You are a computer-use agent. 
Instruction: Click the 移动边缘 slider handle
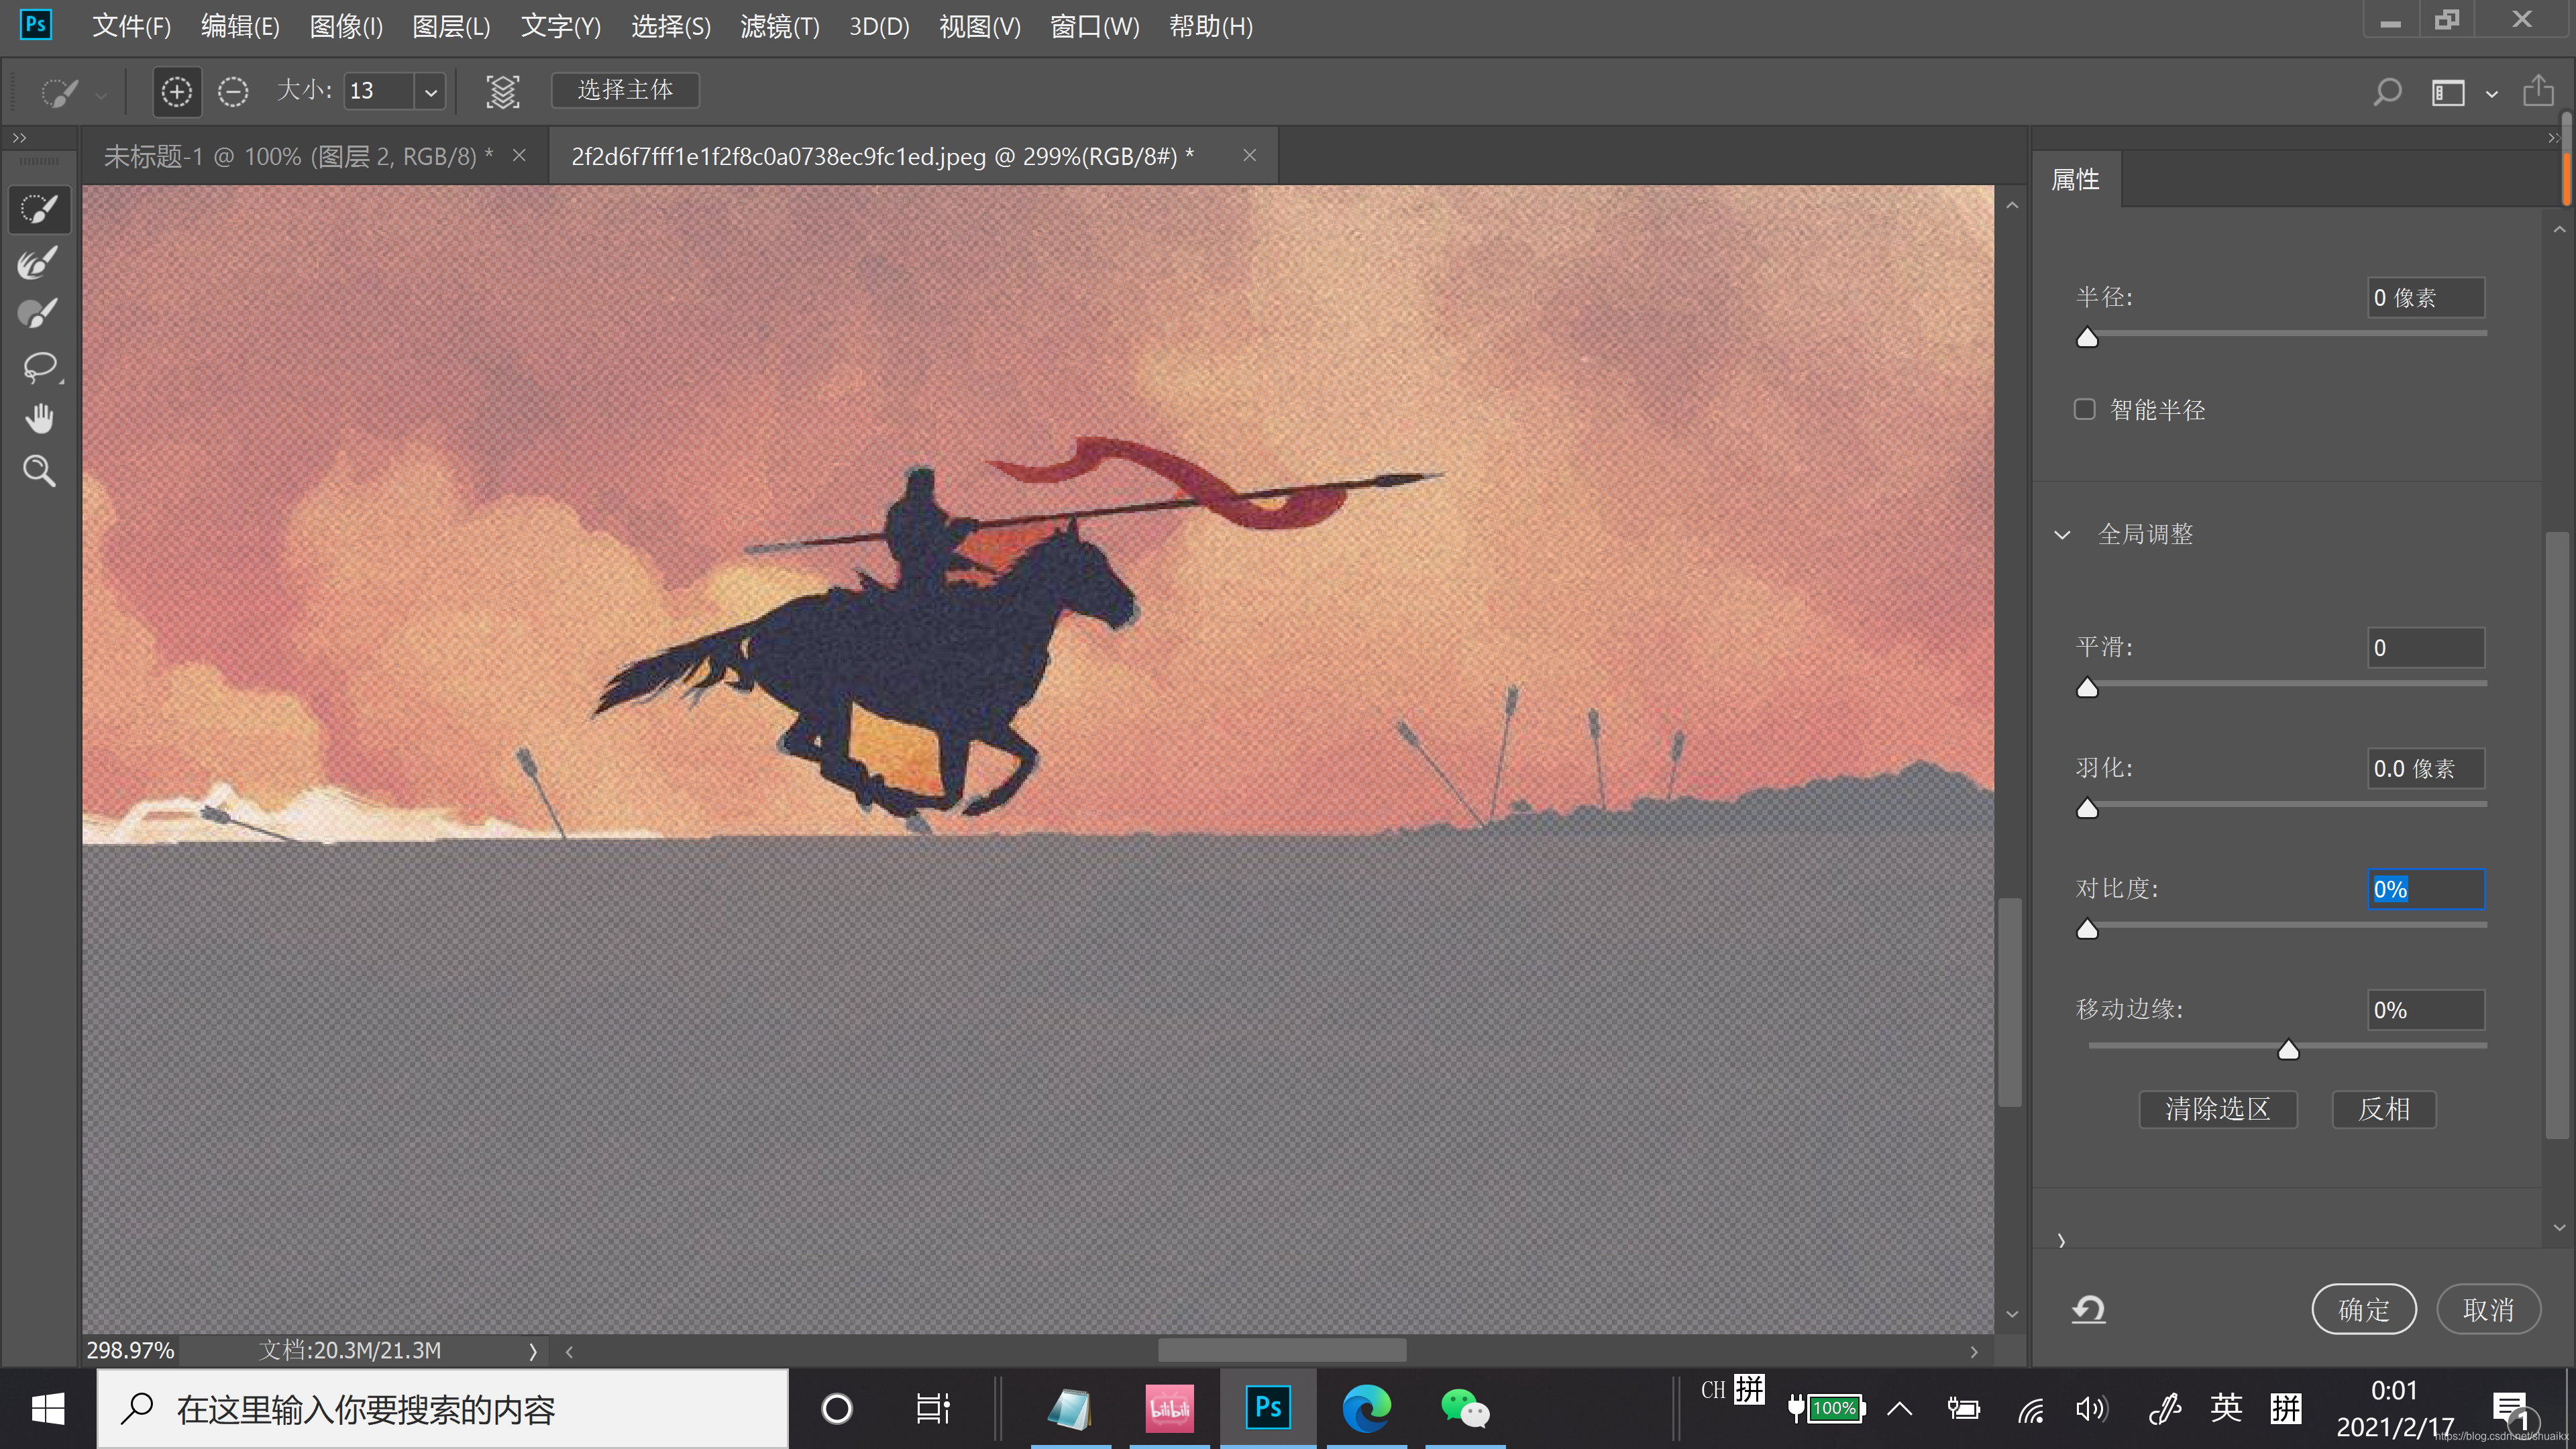tap(2288, 1050)
